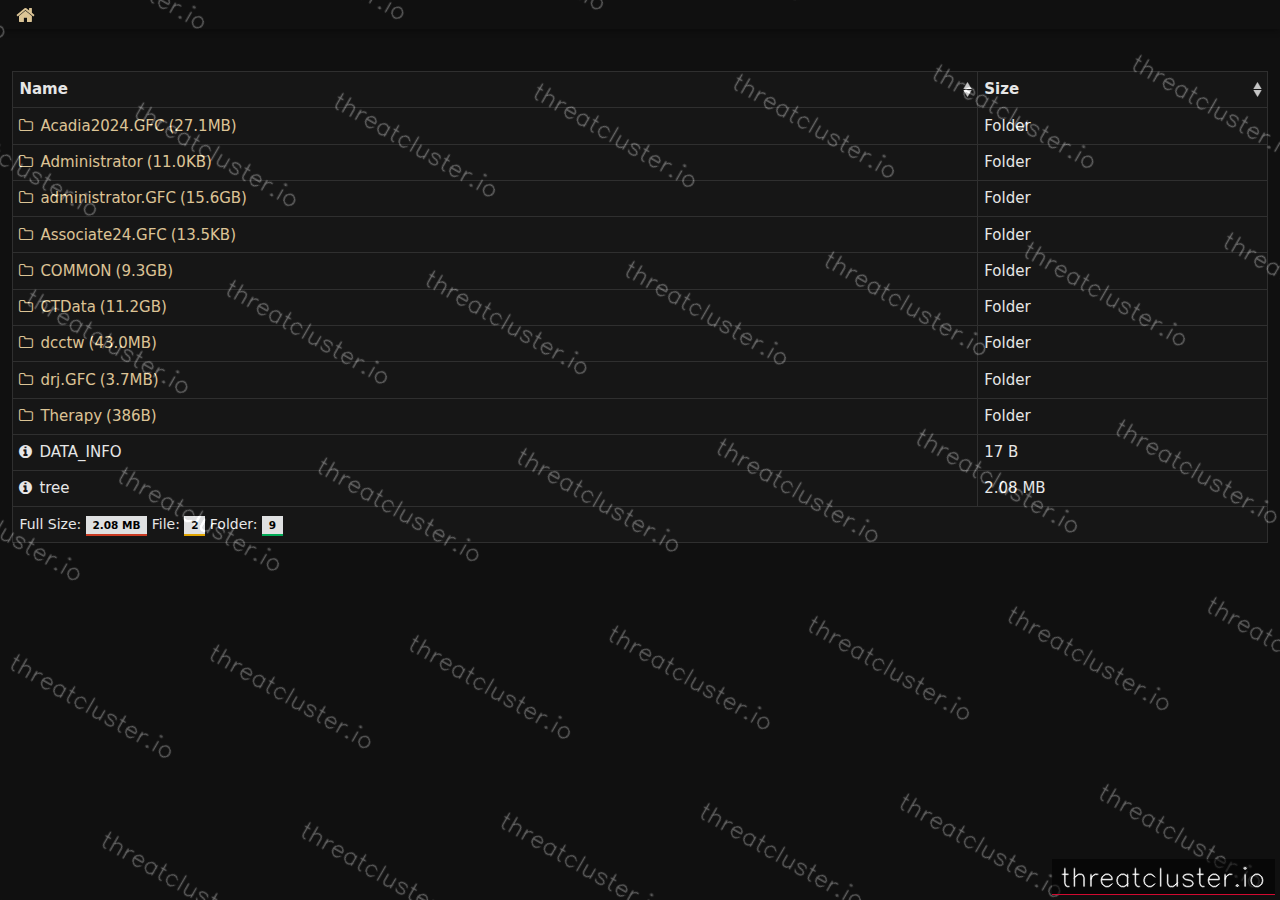Open the COMMON (9.3GB) folder
Screen dimensions: 1280x900
106,271
